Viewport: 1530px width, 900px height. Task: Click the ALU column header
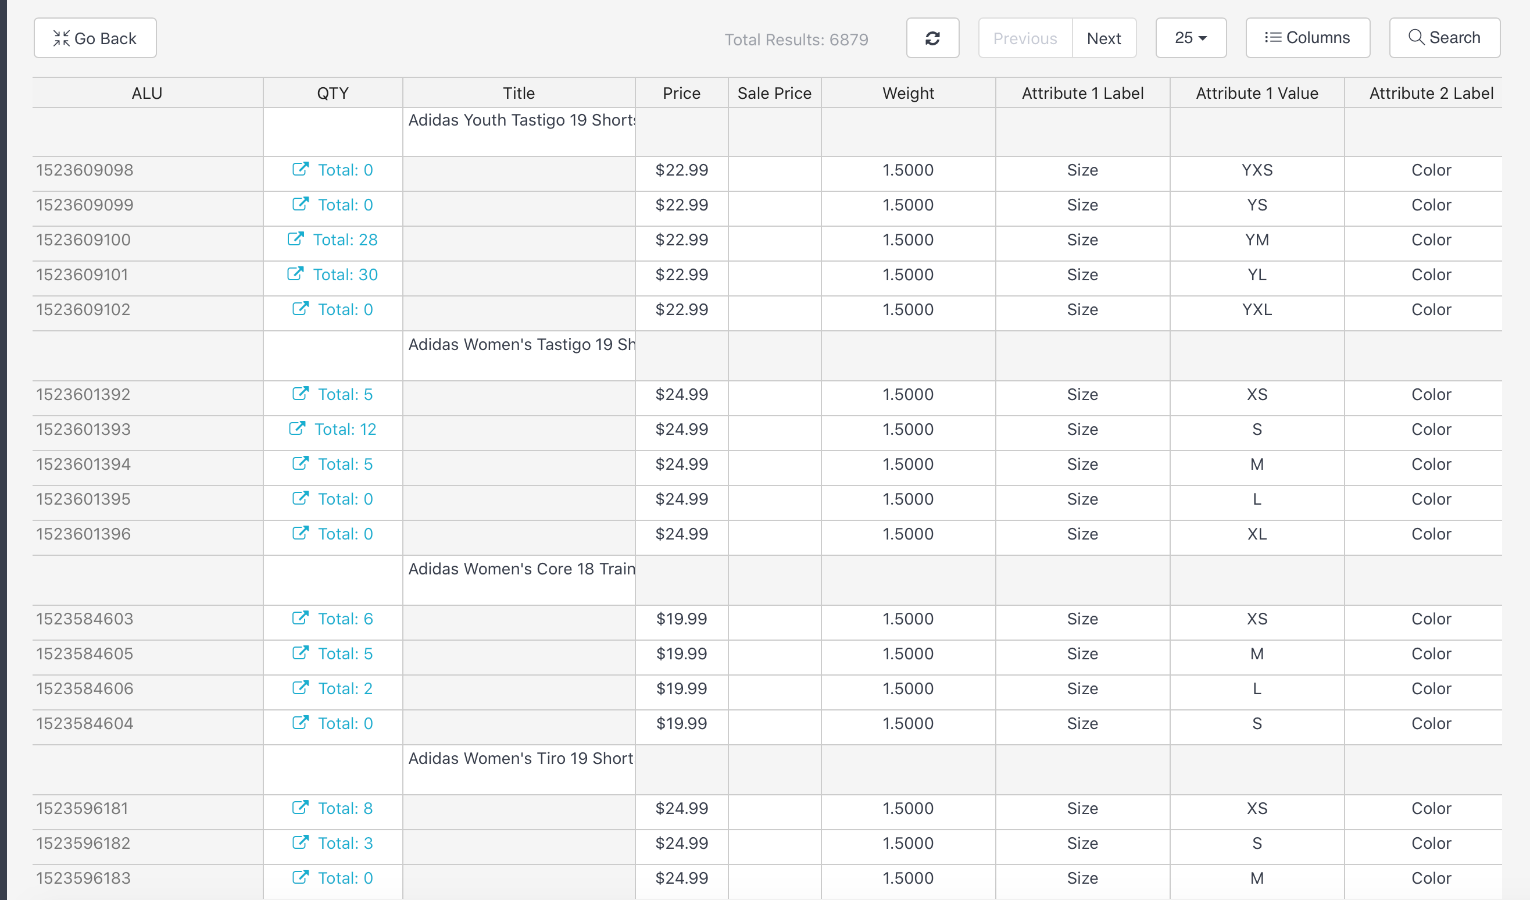coord(147,92)
